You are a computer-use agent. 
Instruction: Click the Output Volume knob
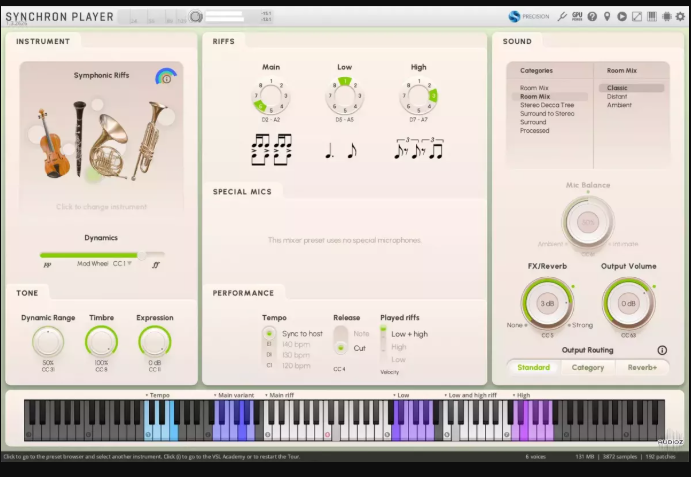tap(628, 303)
